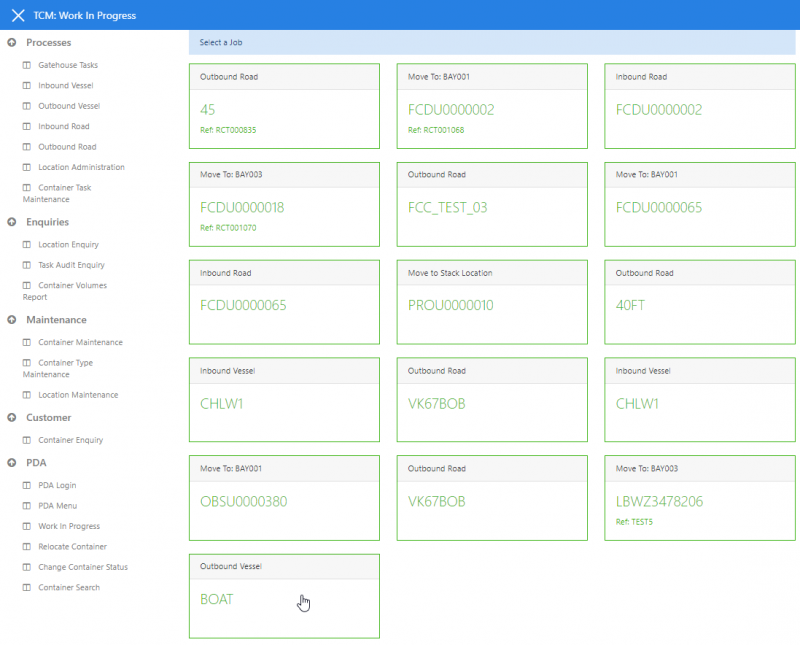
Task: Collapse the Maintenance section arrow
Action: (12, 320)
